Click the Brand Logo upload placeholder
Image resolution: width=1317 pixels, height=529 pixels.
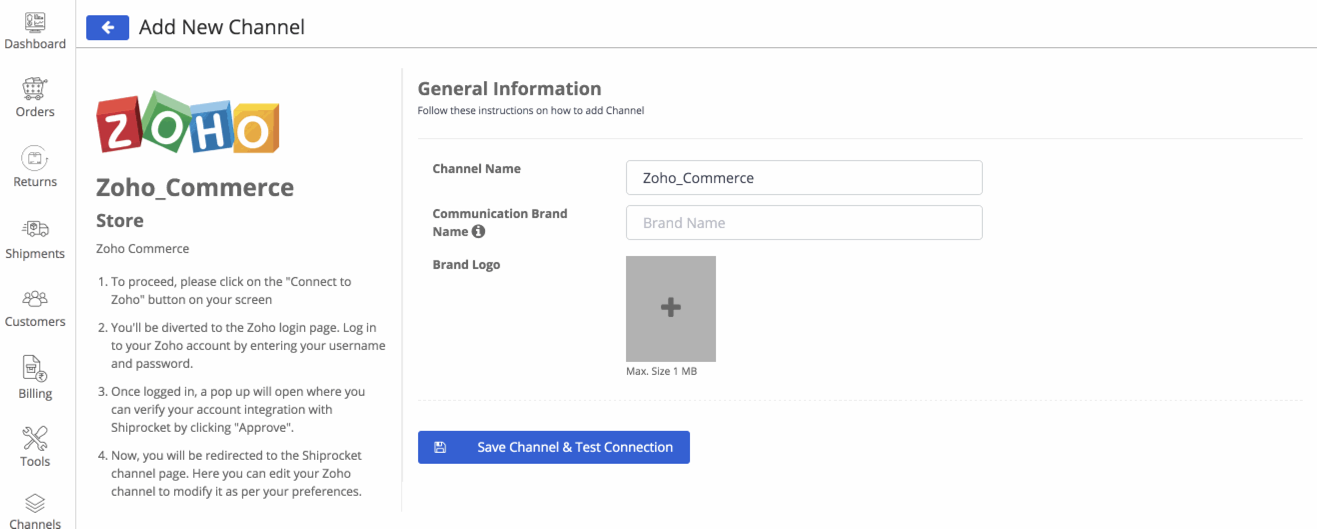670,308
